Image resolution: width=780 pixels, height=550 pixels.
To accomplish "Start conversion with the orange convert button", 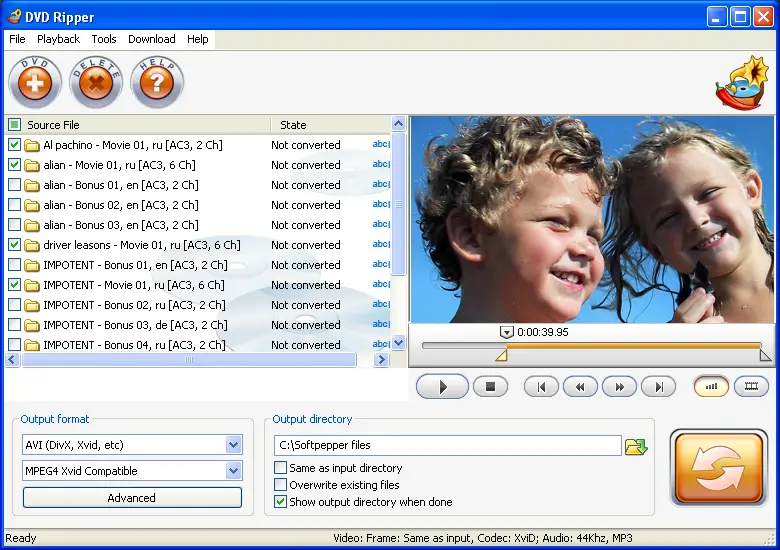I will (719, 467).
